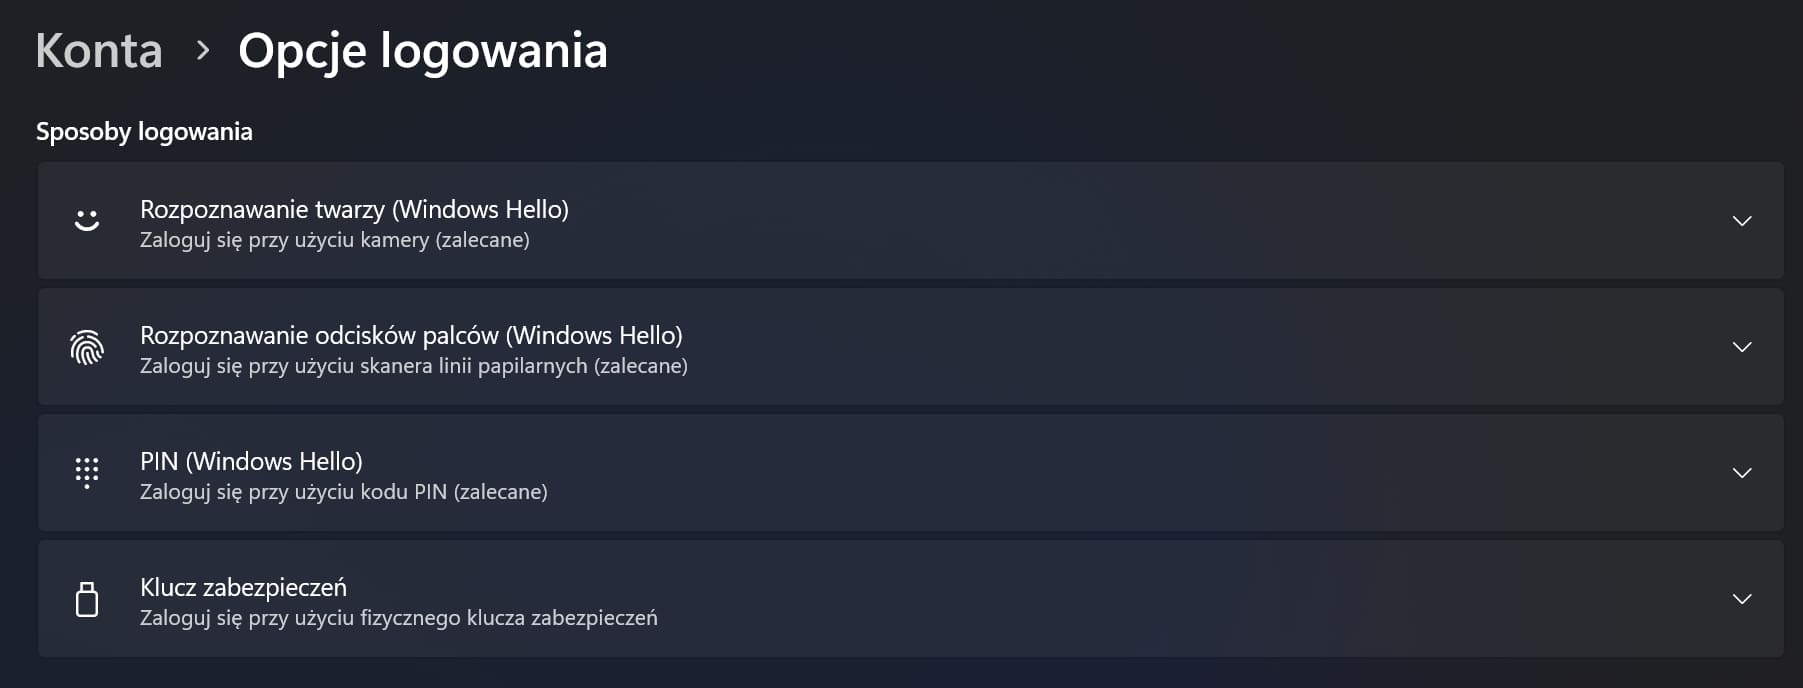This screenshot has width=1803, height=688.
Task: Click 'Zaloguj się przy użyciu kamery' description
Action: click(x=284, y=240)
